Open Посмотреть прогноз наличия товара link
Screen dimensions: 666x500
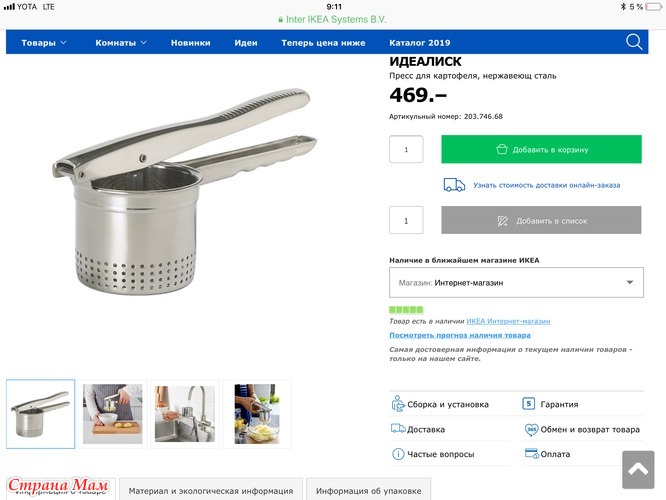[460, 335]
